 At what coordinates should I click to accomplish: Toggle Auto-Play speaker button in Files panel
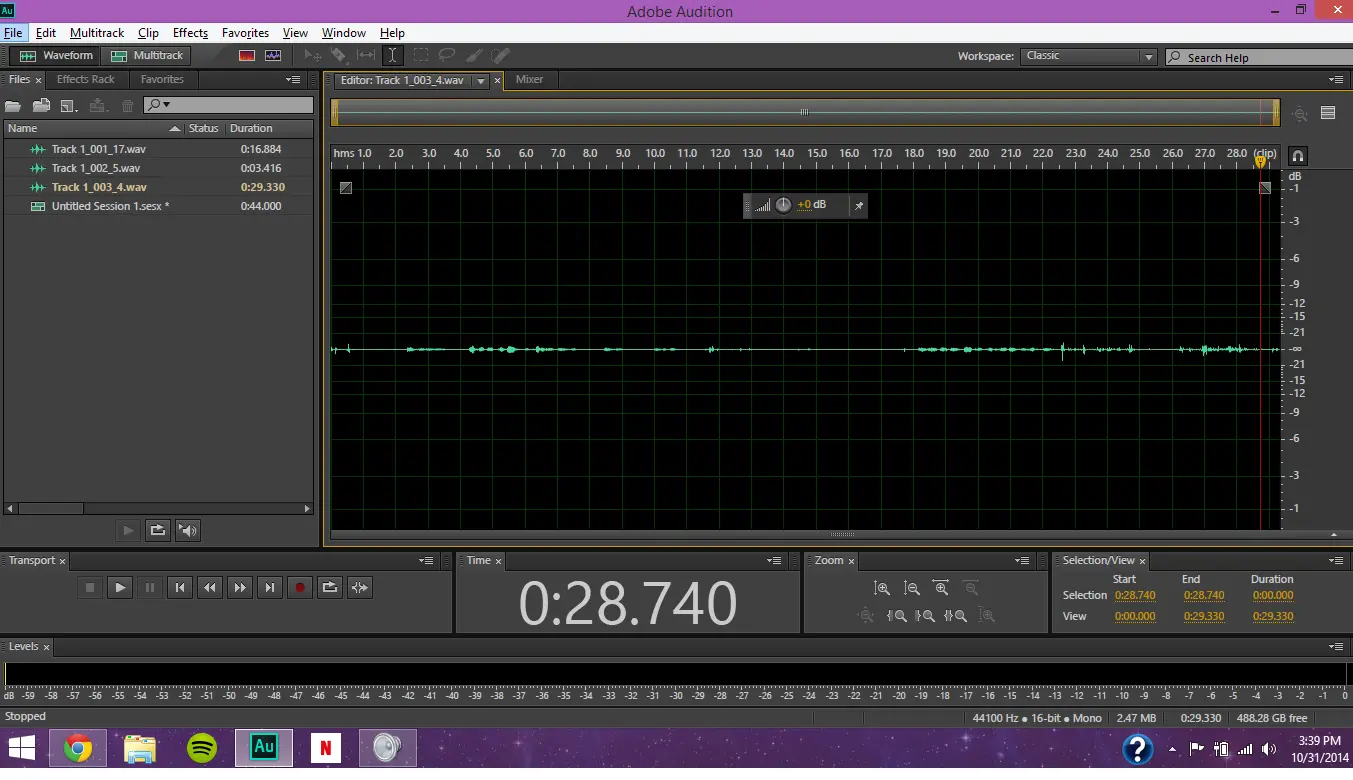pyautogui.click(x=187, y=531)
